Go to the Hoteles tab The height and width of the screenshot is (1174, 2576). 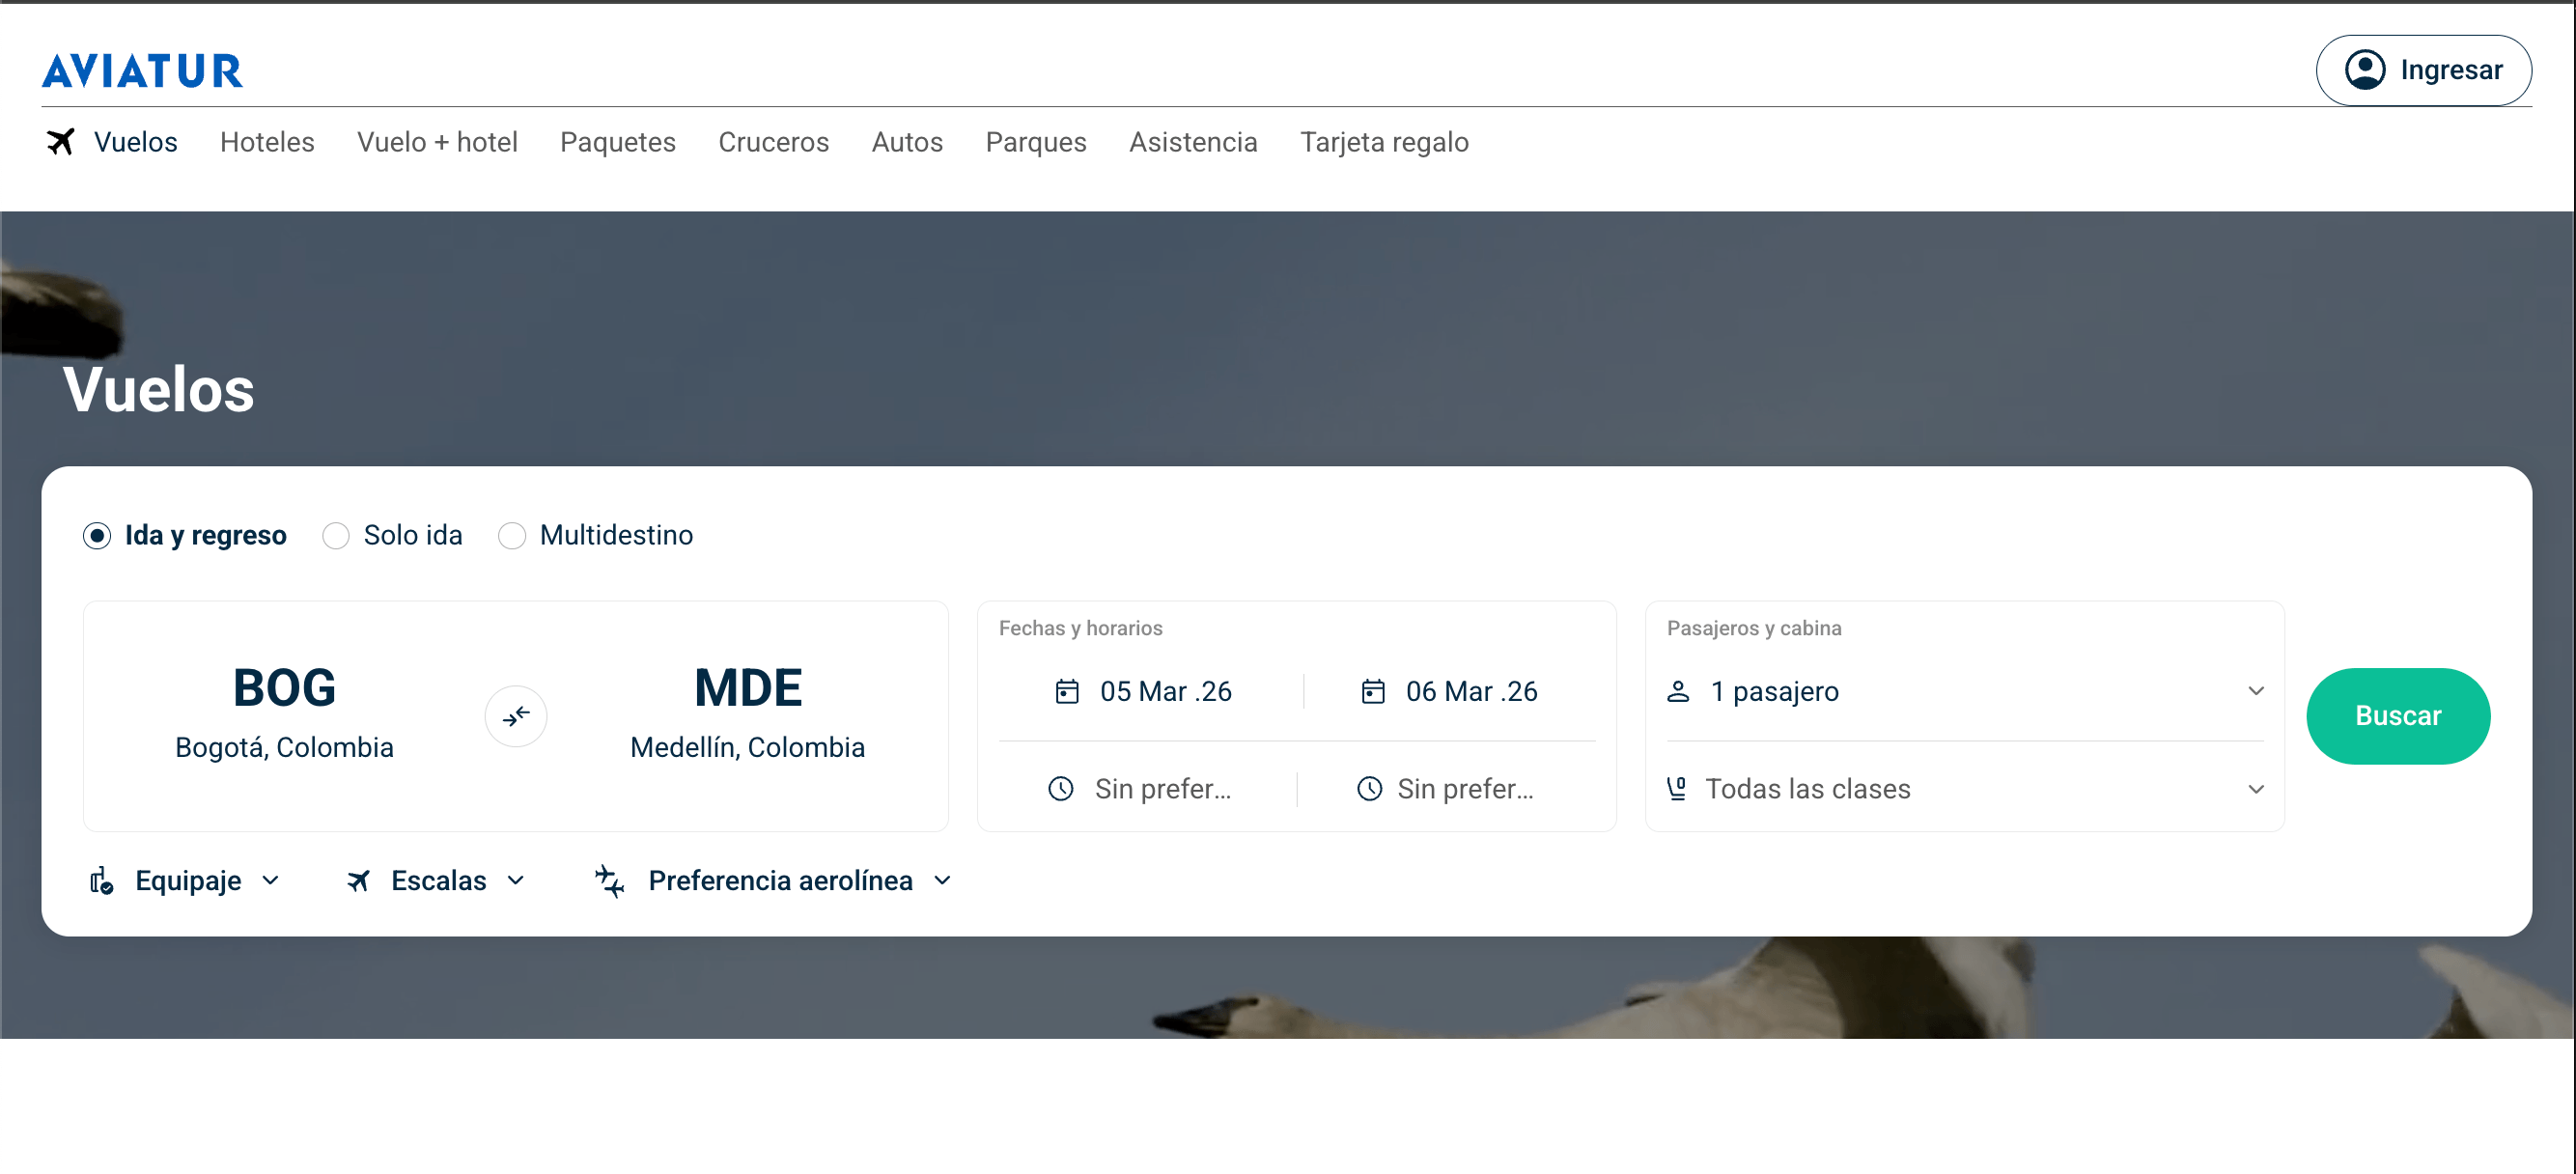point(267,142)
